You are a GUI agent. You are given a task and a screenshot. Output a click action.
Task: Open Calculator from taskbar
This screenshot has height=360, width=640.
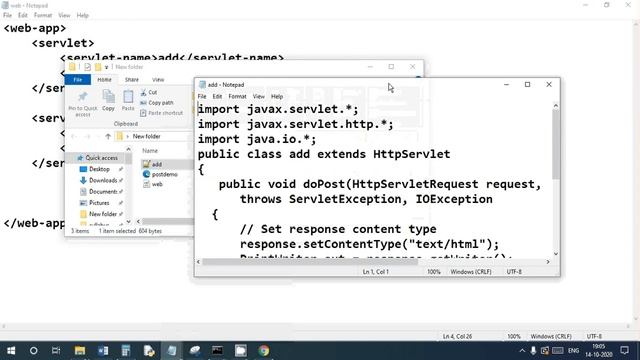pos(126,350)
